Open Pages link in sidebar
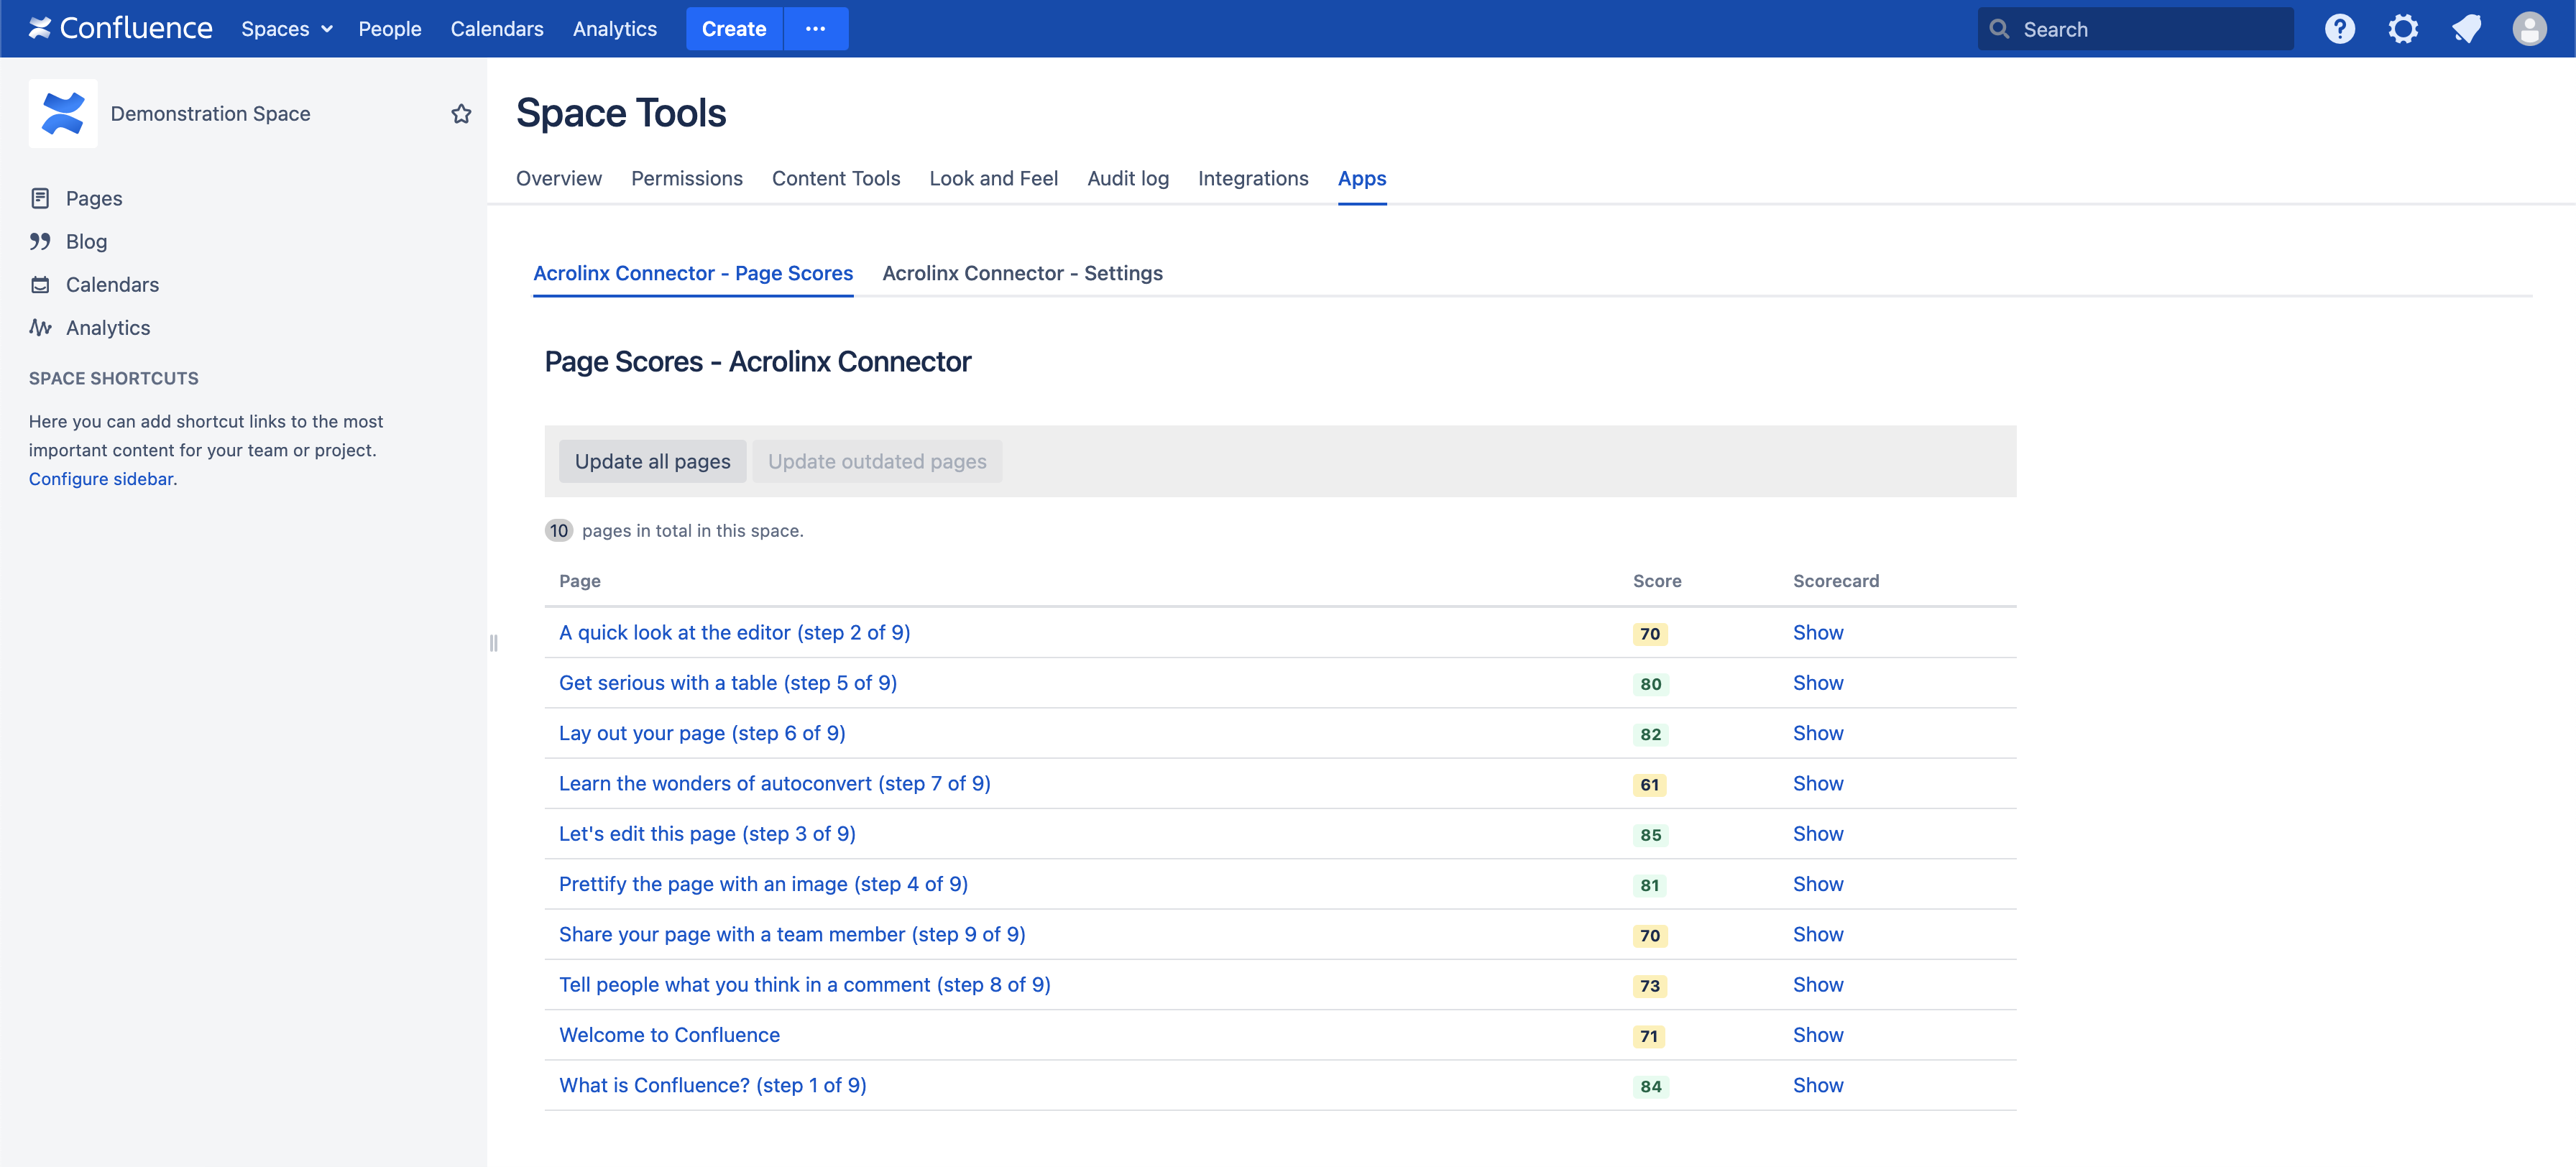This screenshot has width=2576, height=1167. click(94, 198)
